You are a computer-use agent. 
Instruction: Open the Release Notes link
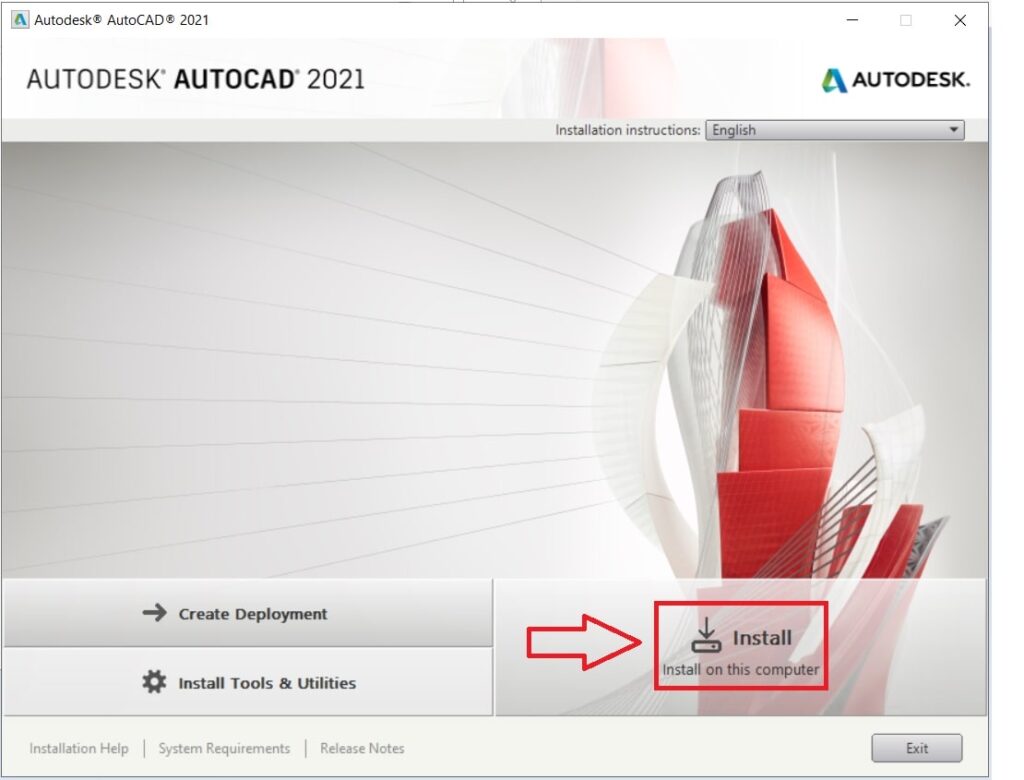click(362, 748)
